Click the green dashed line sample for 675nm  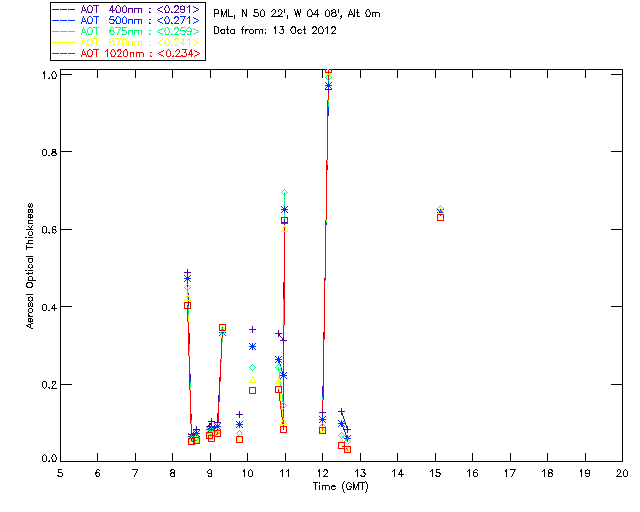[x=64, y=31]
